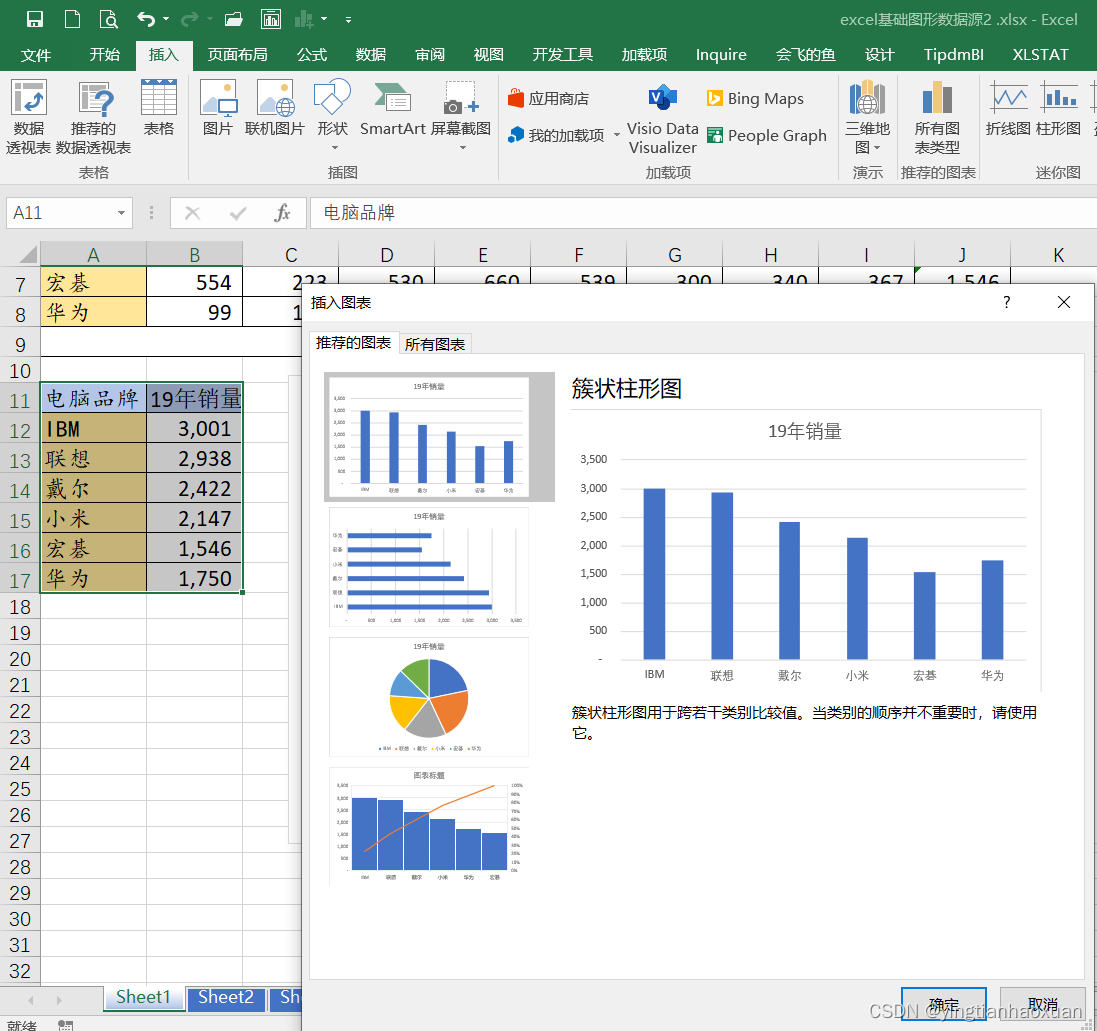Image resolution: width=1097 pixels, height=1031 pixels.
Task: Switch to Page Layout (页面布局) tab
Action: [x=237, y=55]
